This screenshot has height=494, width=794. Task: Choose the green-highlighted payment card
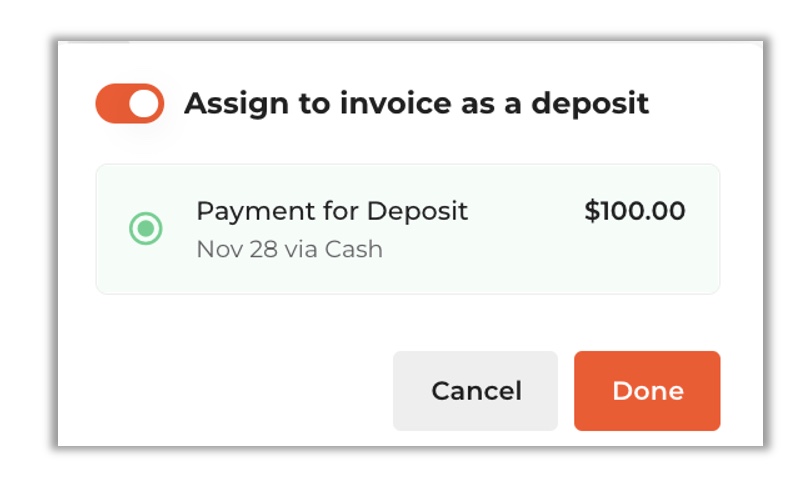[x=408, y=229]
